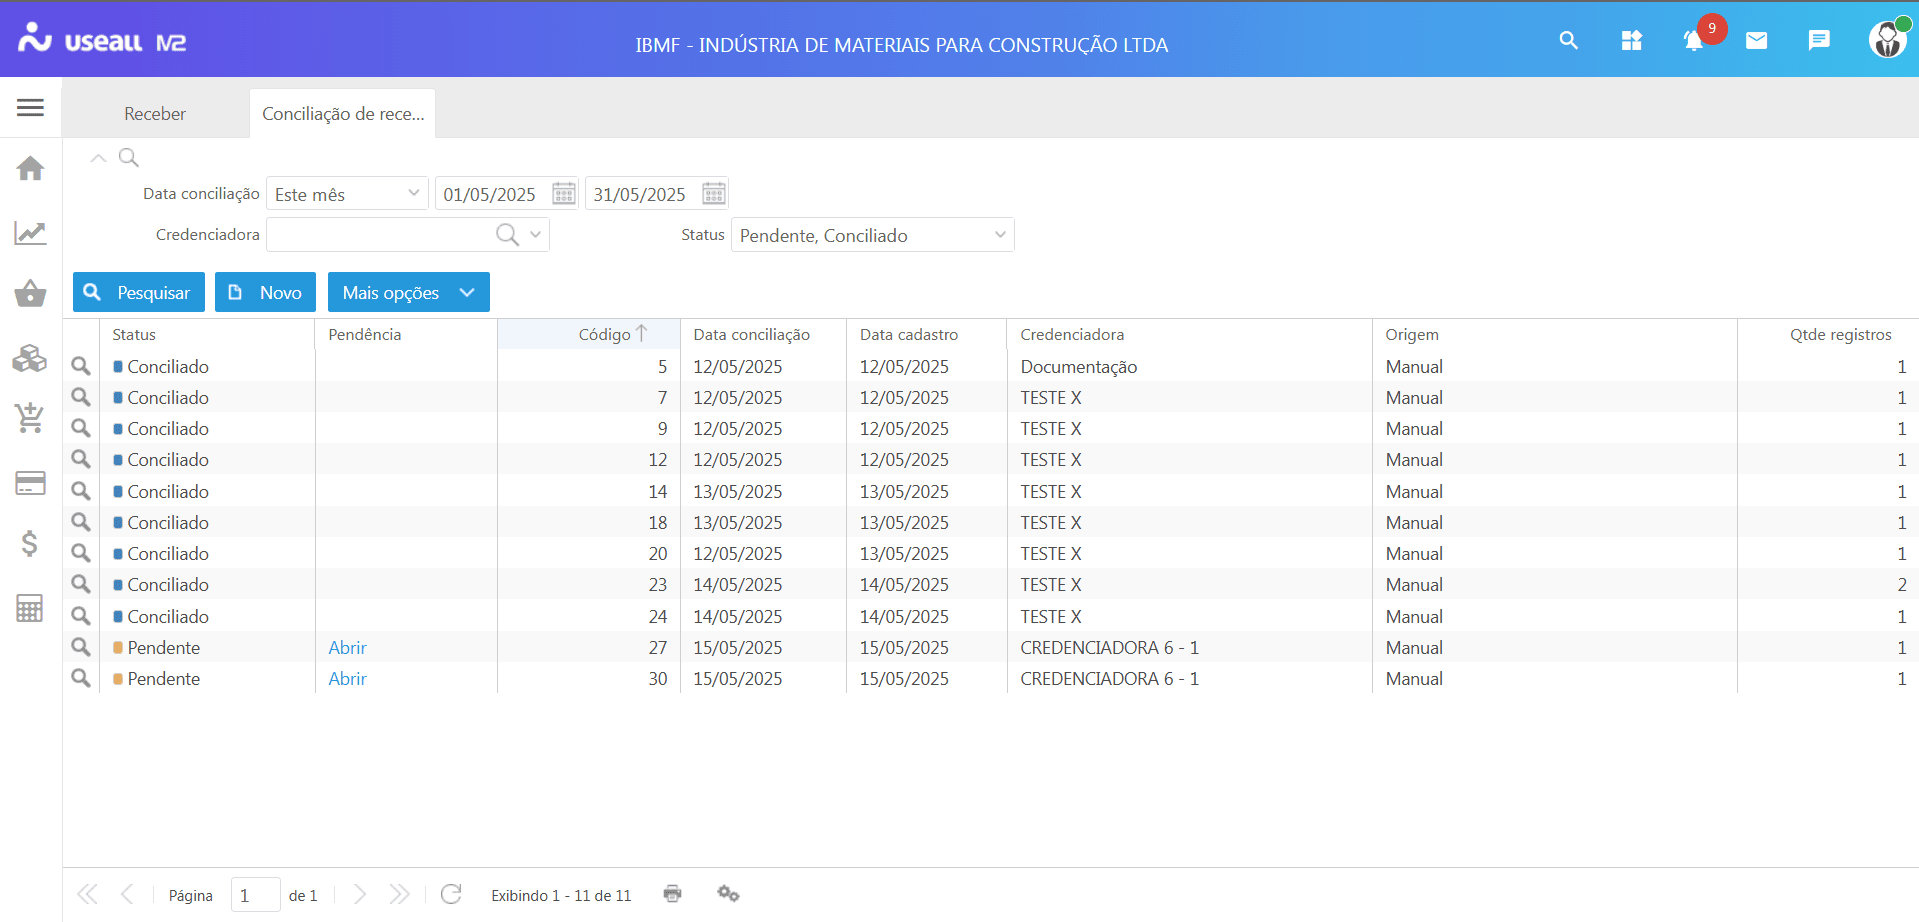Click the Credenciadora lookup magnifier
The height and width of the screenshot is (922, 1919).
click(x=508, y=234)
